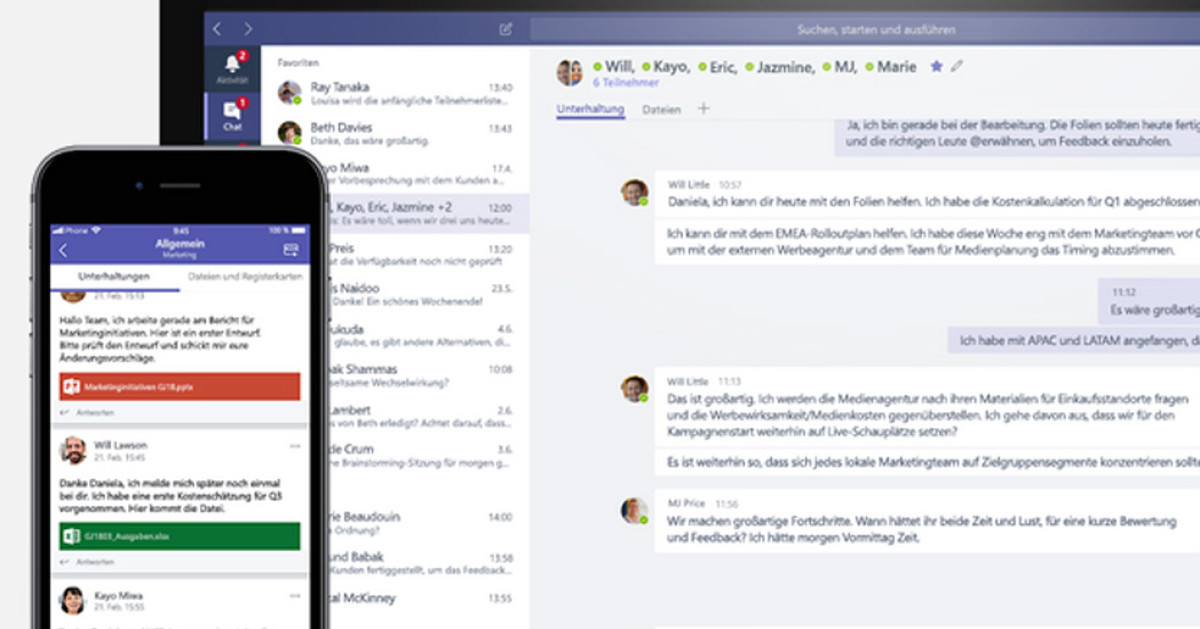Image resolution: width=1200 pixels, height=629 pixels.
Task: Click the new chat compose icon
Action: point(506,29)
